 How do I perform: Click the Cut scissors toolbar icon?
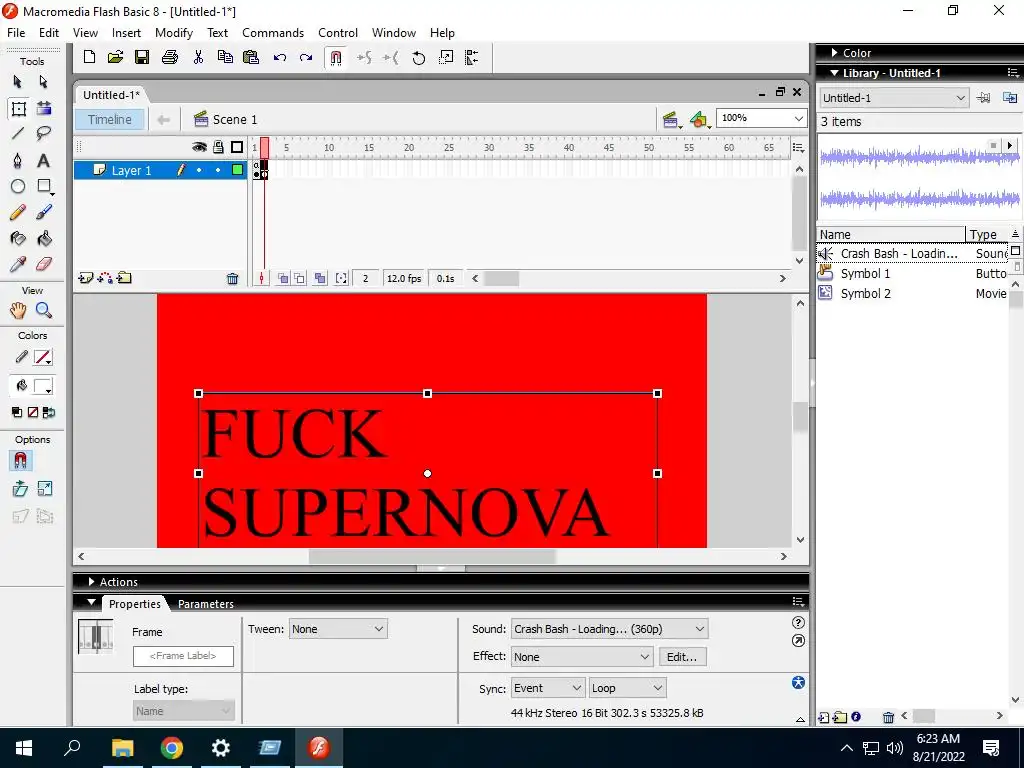coord(199,57)
